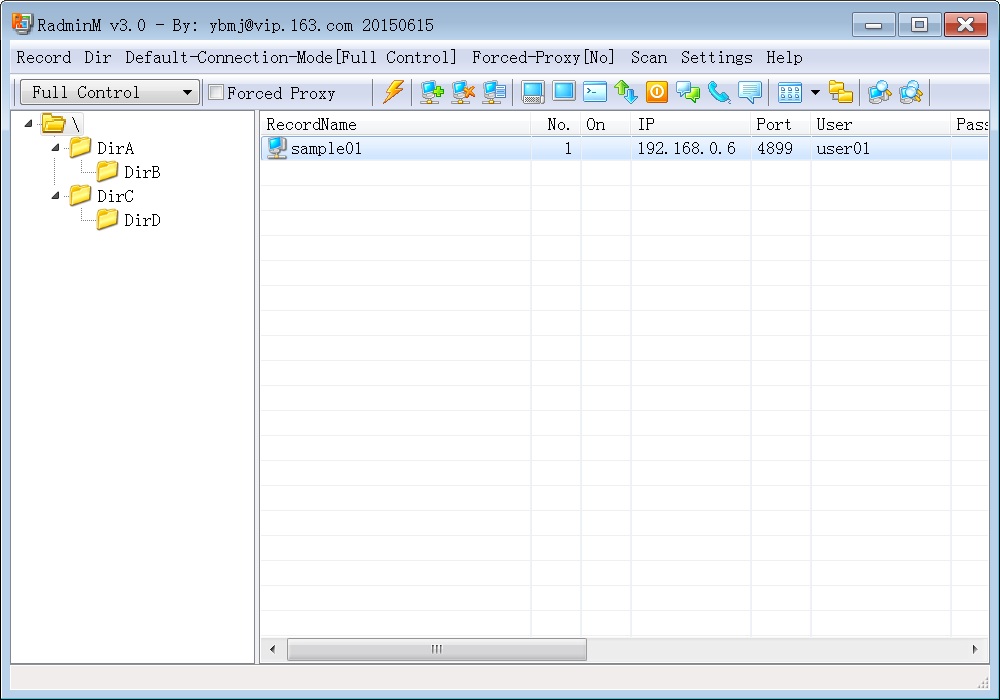Viewport: 1000px width, 700px height.
Task: Open the Record menu
Action: 43,58
